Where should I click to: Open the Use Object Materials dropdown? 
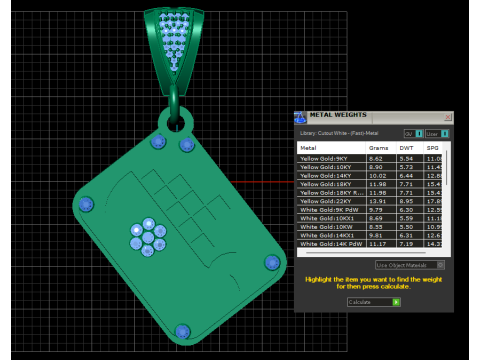tap(410, 265)
